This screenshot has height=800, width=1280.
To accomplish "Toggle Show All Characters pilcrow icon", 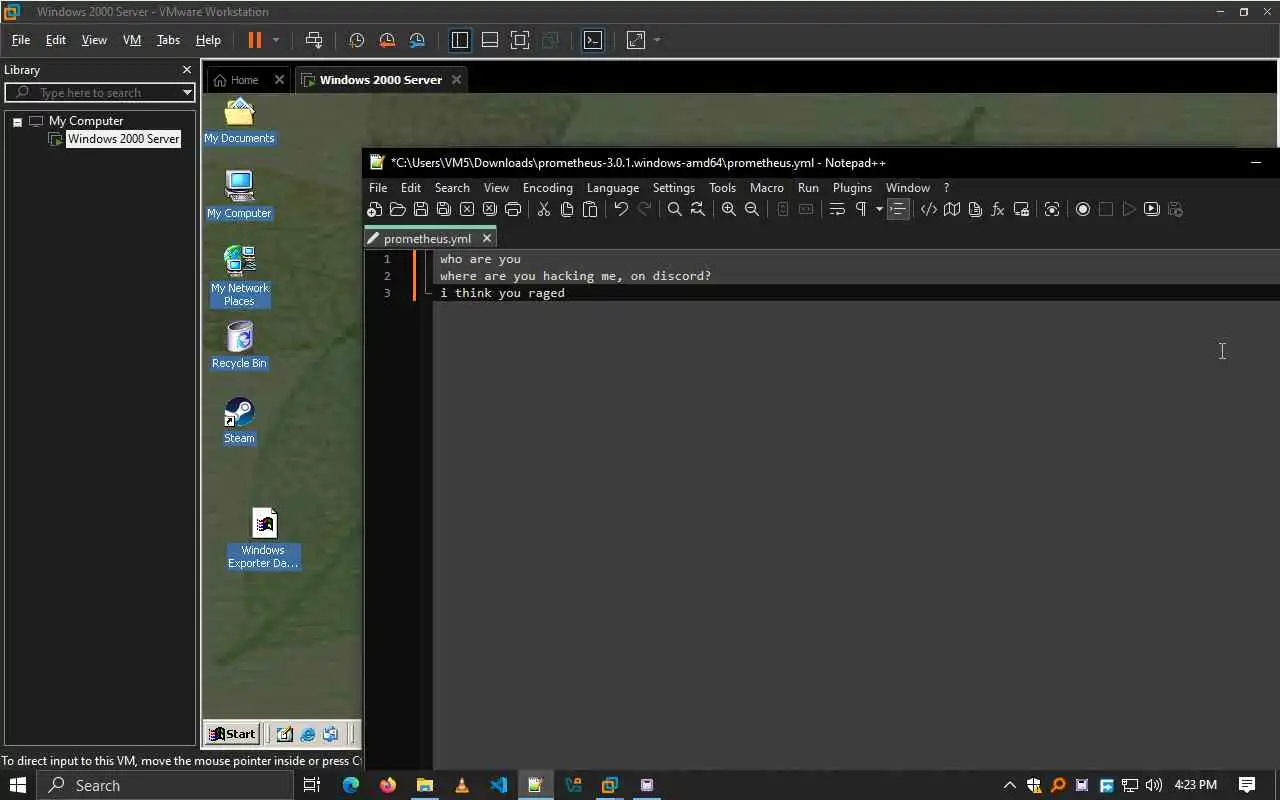I will (860, 209).
